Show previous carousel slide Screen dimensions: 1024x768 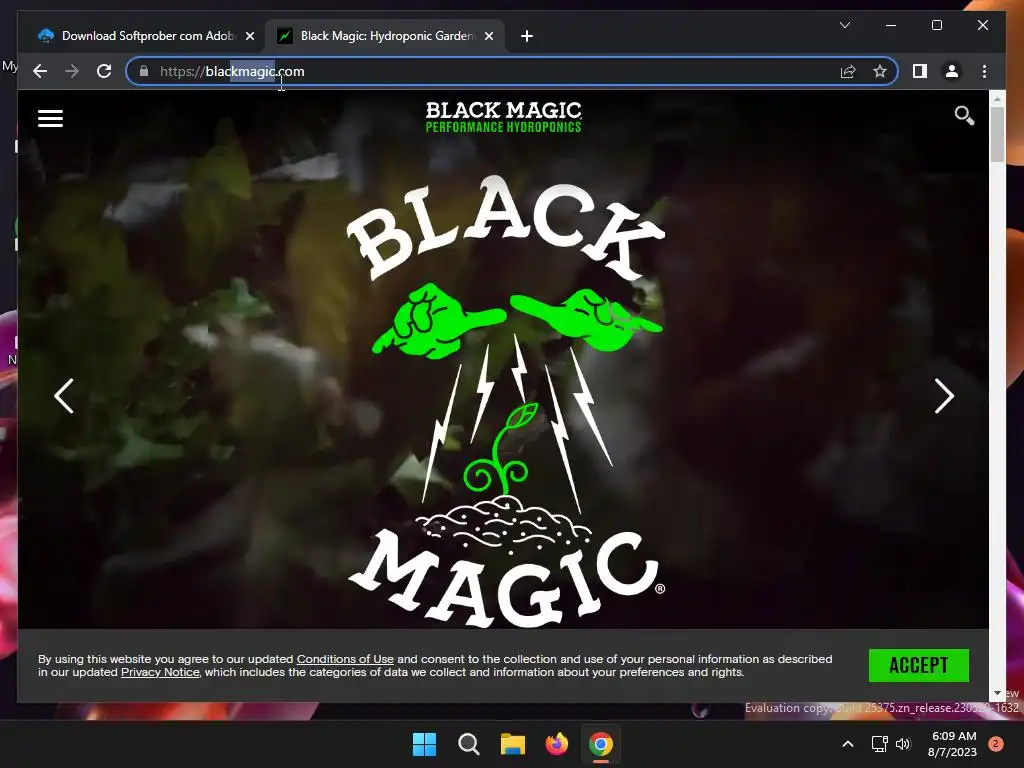tap(63, 396)
